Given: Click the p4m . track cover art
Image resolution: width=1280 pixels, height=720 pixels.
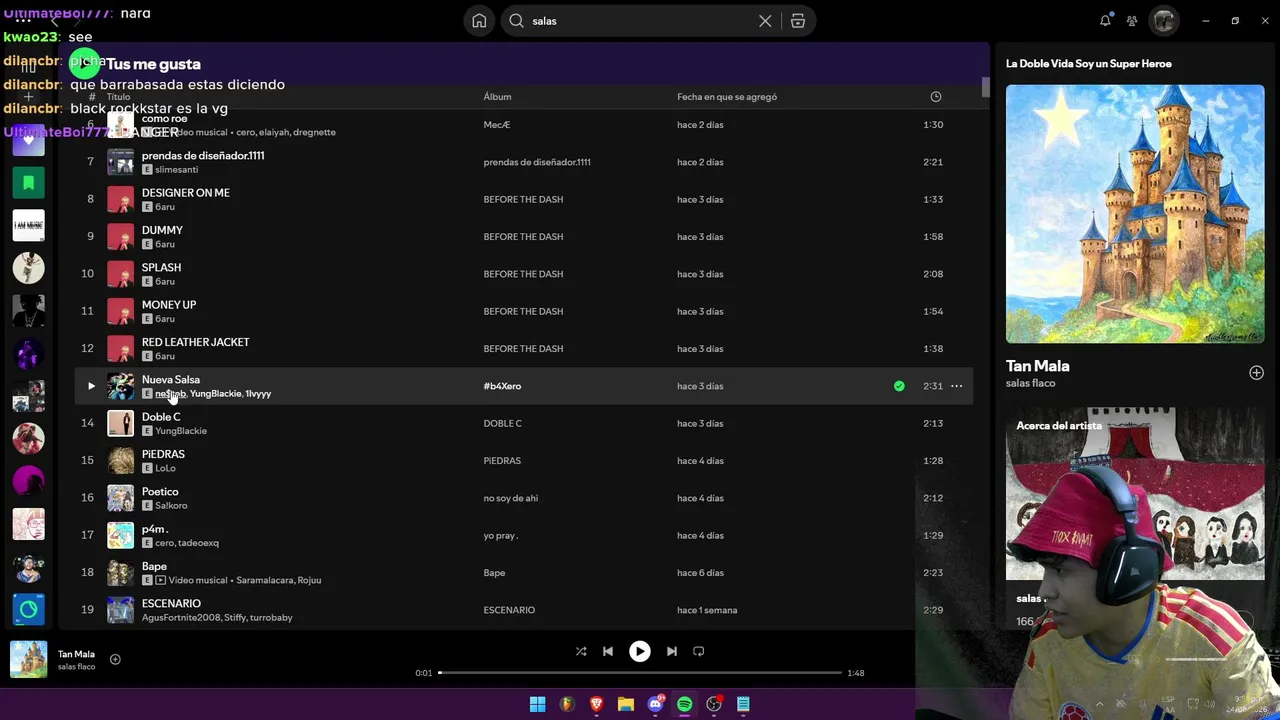Looking at the screenshot, I should pos(120,535).
